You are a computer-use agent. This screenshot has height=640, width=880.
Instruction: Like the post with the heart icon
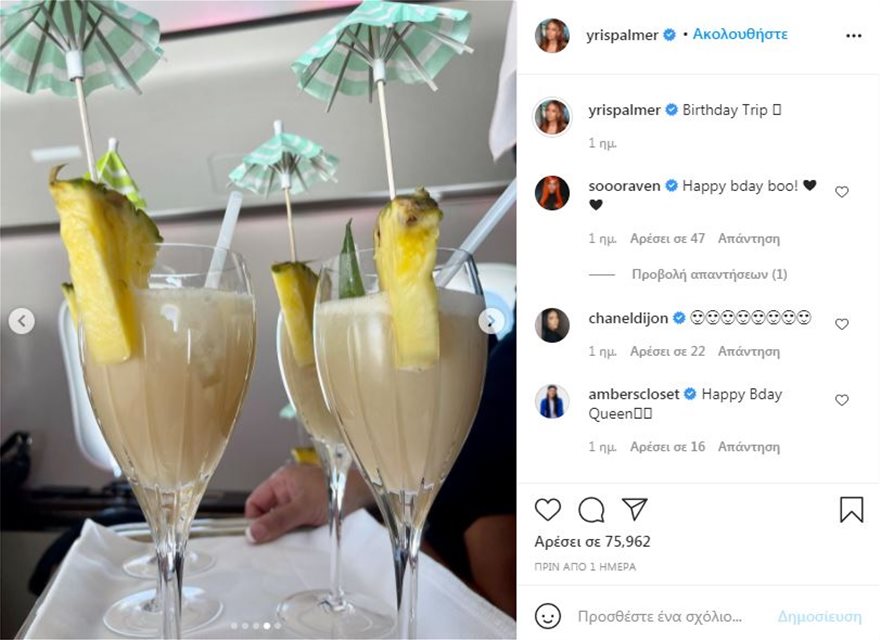point(548,509)
